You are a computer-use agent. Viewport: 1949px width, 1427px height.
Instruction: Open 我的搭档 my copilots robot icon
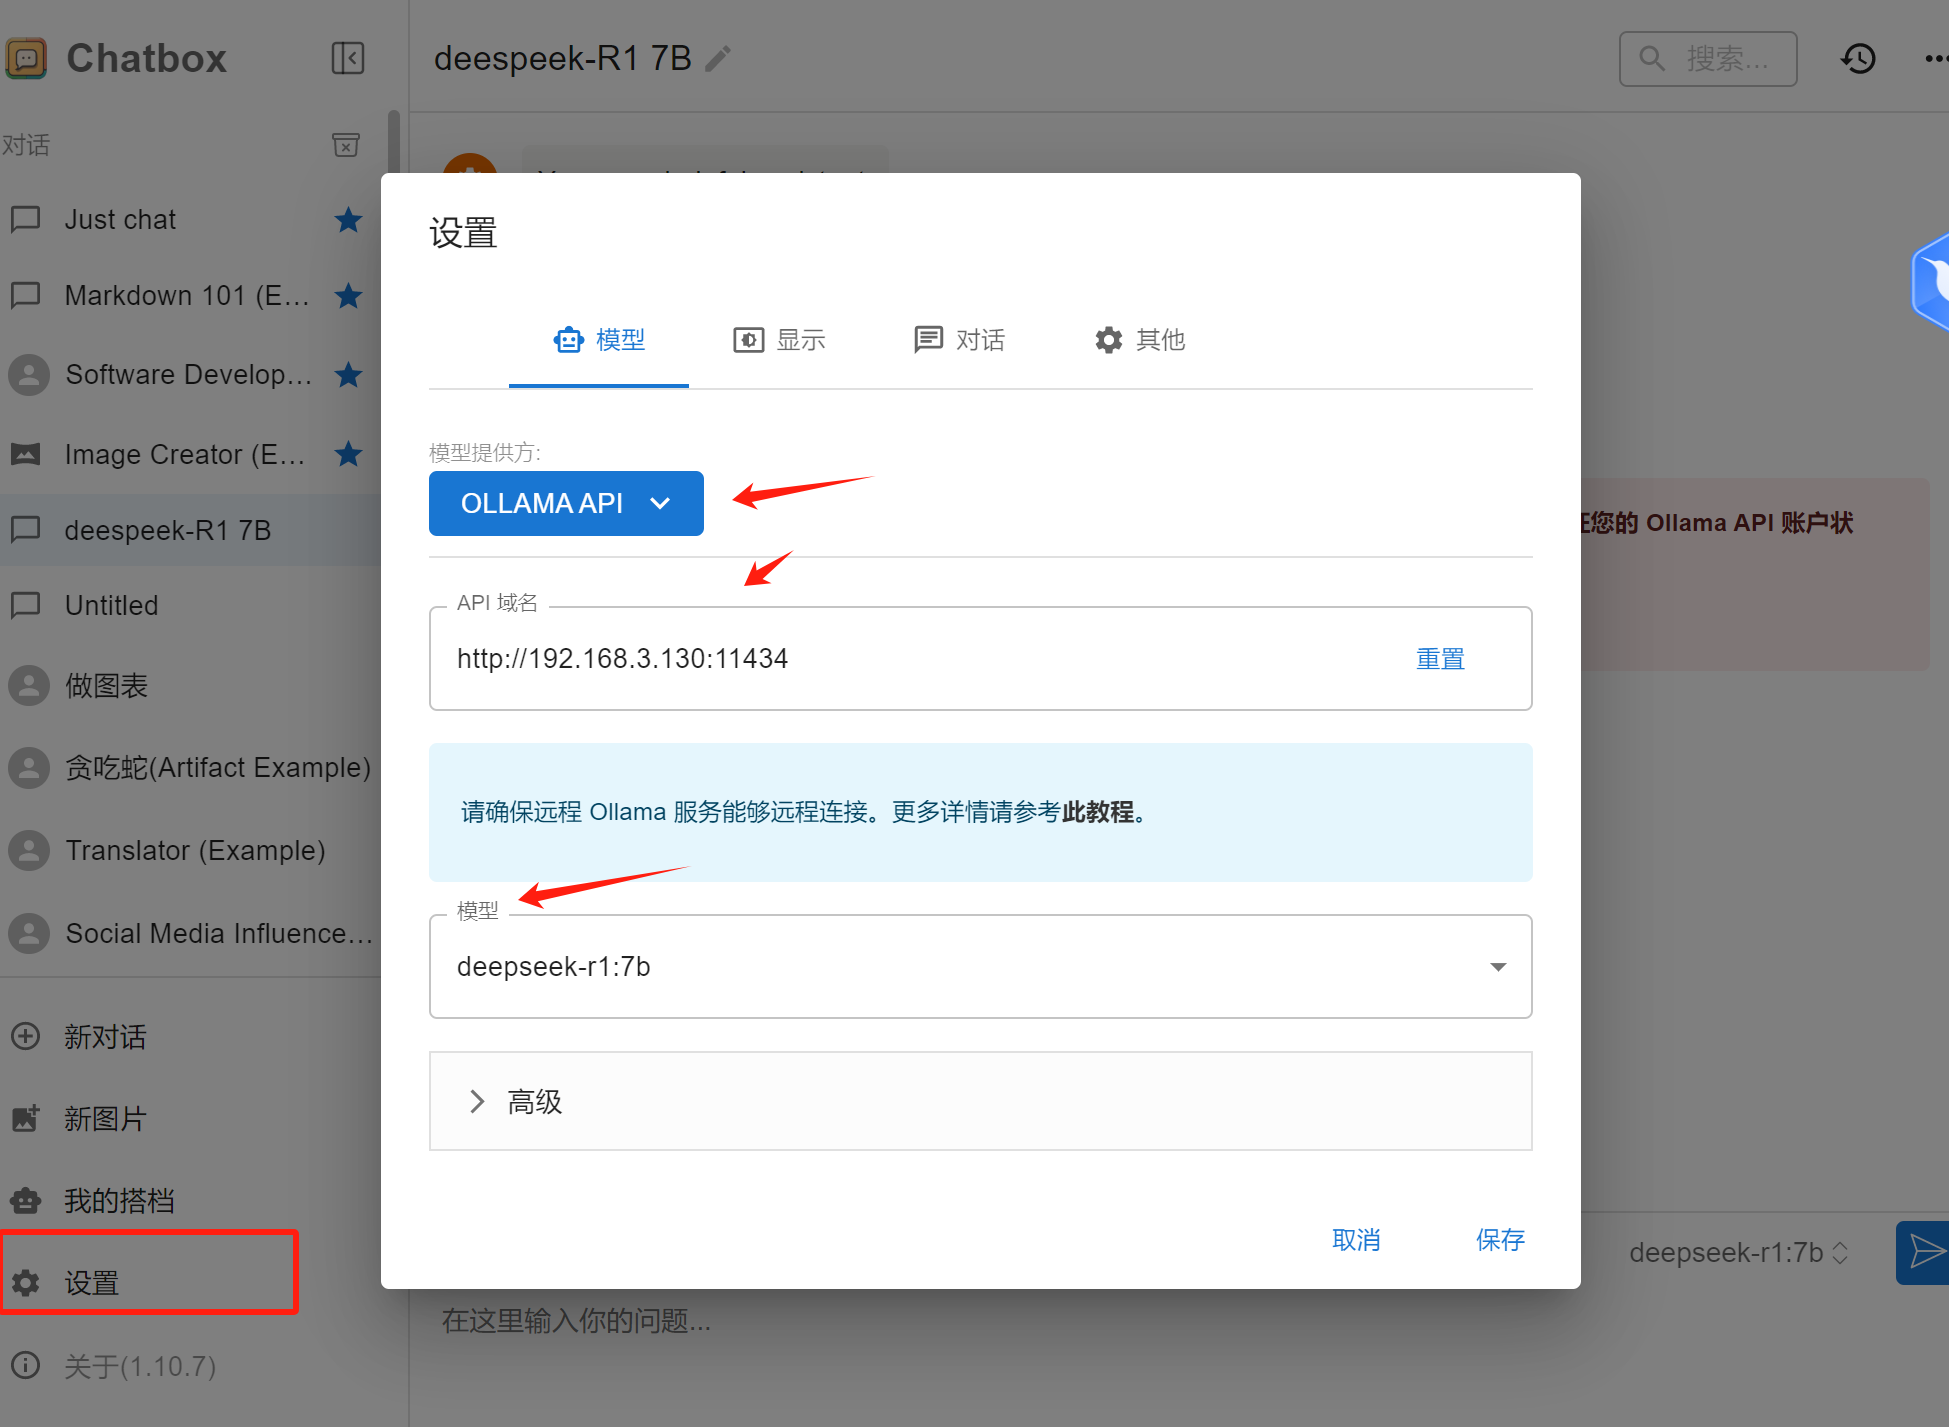(26, 1200)
